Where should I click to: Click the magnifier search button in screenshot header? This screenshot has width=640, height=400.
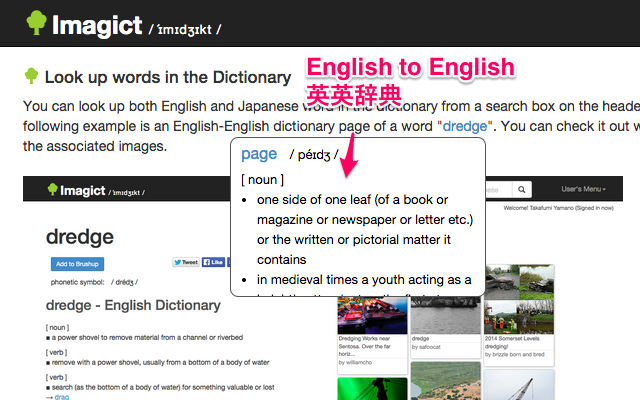[x=522, y=189]
